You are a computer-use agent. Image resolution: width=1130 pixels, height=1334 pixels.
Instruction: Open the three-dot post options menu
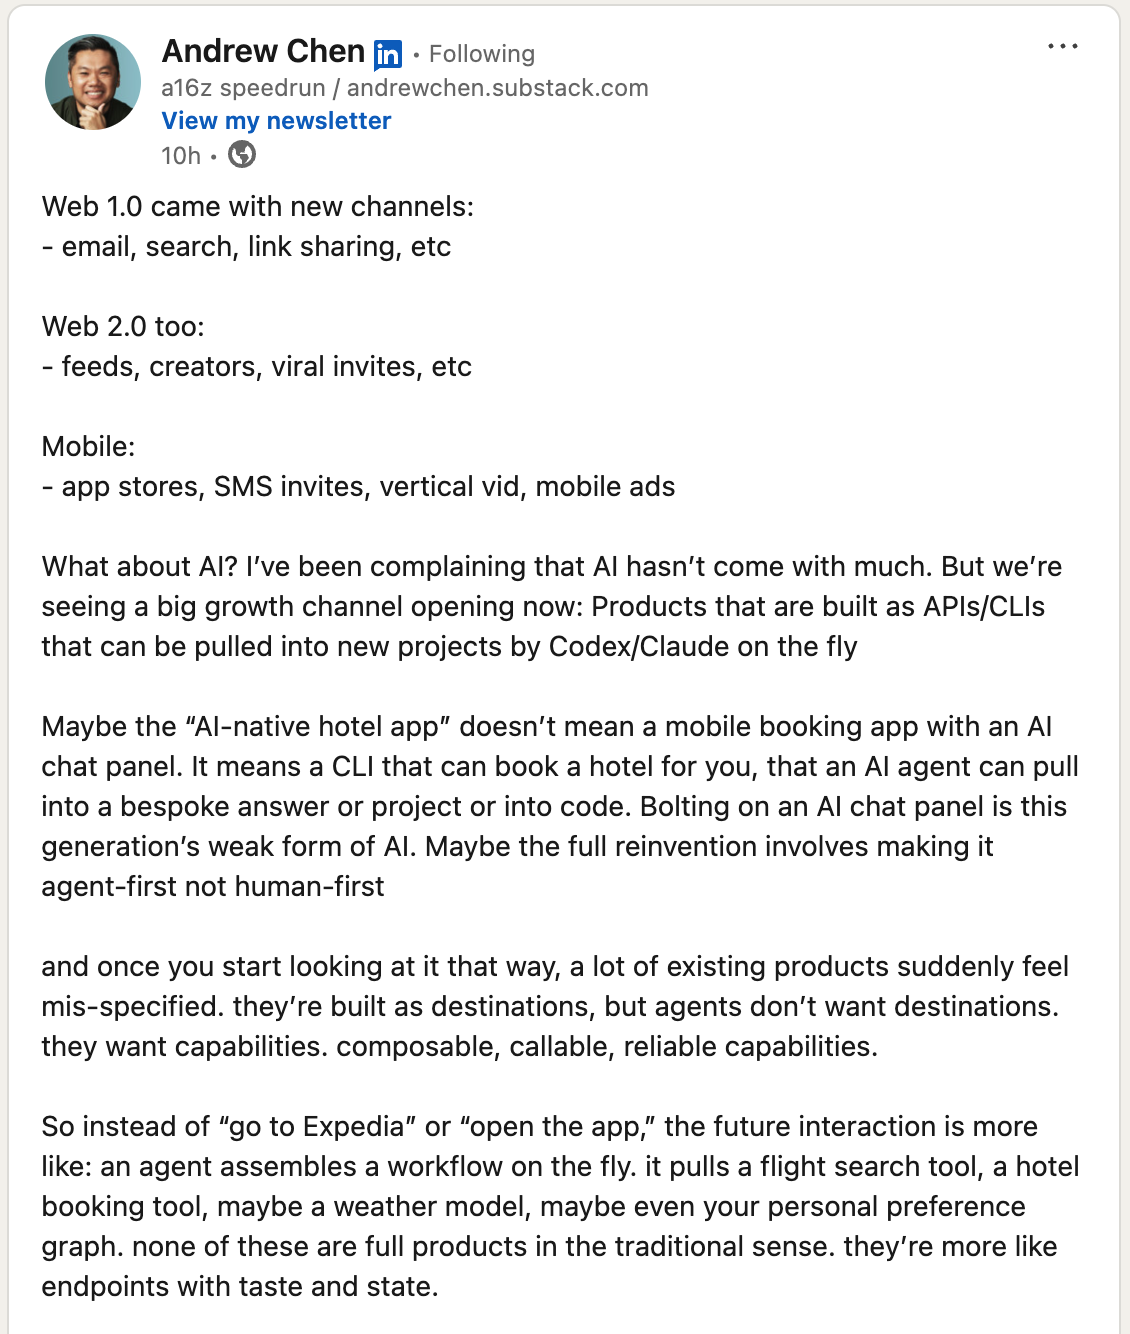coord(1062,47)
